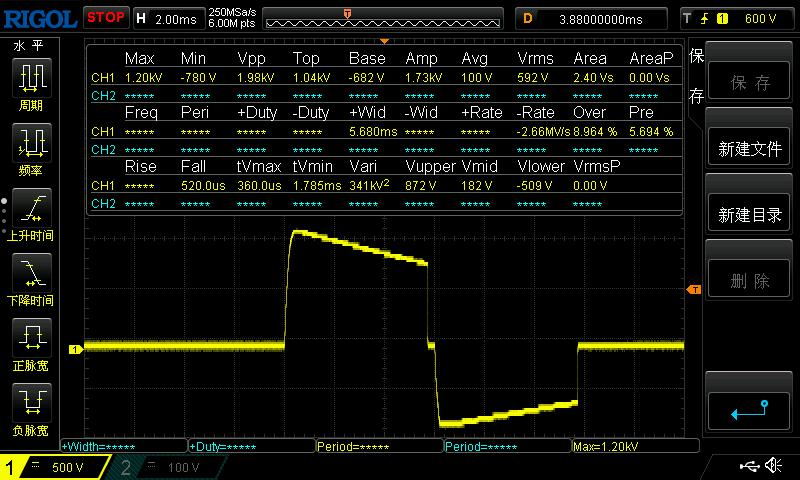Click the STOP run status indicator
This screenshot has width=800, height=480.
click(106, 18)
